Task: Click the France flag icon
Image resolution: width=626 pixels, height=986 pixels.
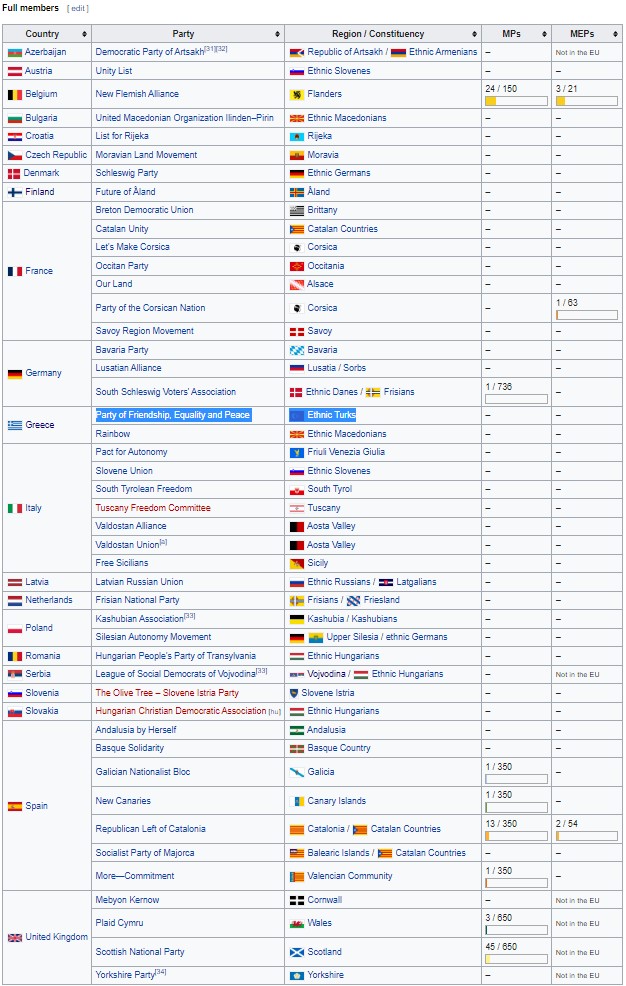Action: [x=14, y=272]
